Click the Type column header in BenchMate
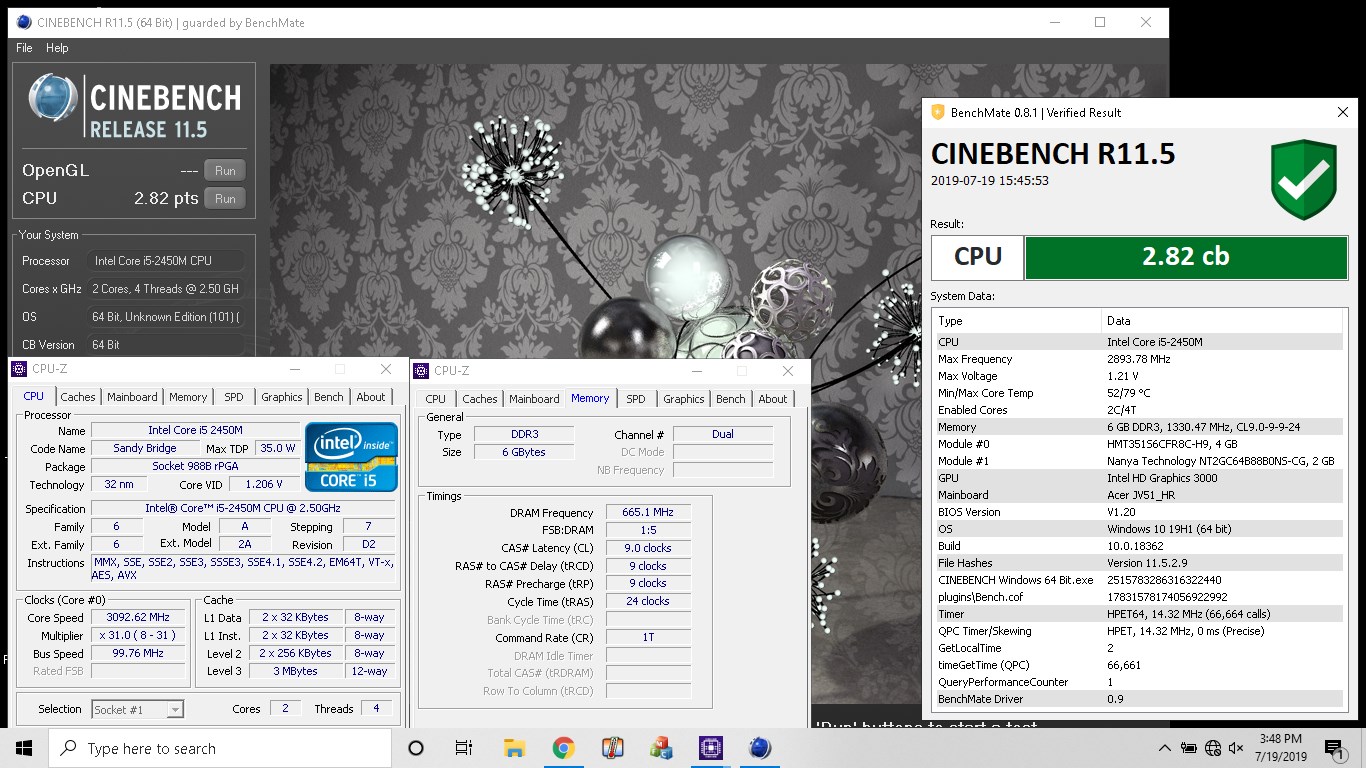This screenshot has width=1366, height=768. click(x=1017, y=321)
